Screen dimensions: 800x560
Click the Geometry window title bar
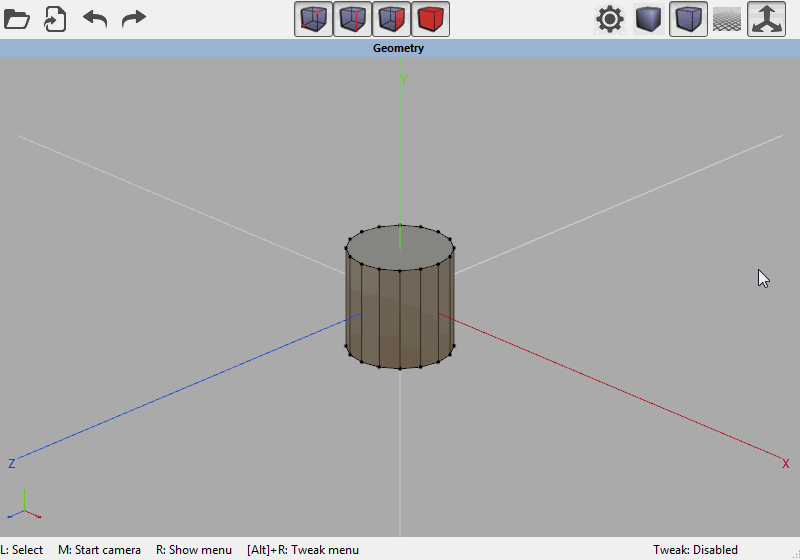click(x=398, y=48)
